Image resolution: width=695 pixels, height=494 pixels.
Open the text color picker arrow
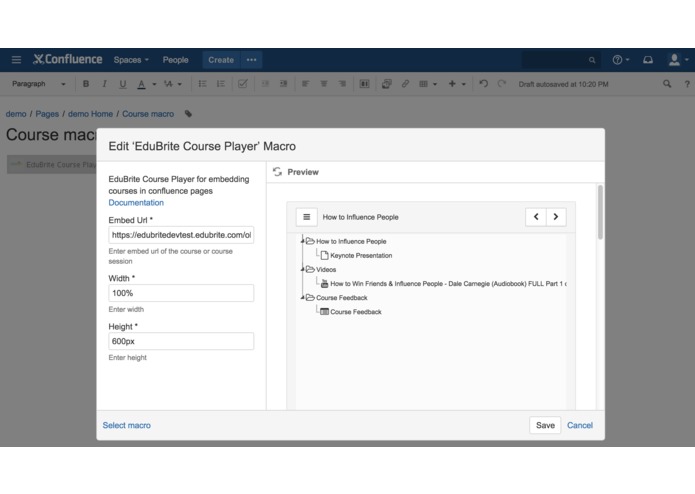click(154, 84)
